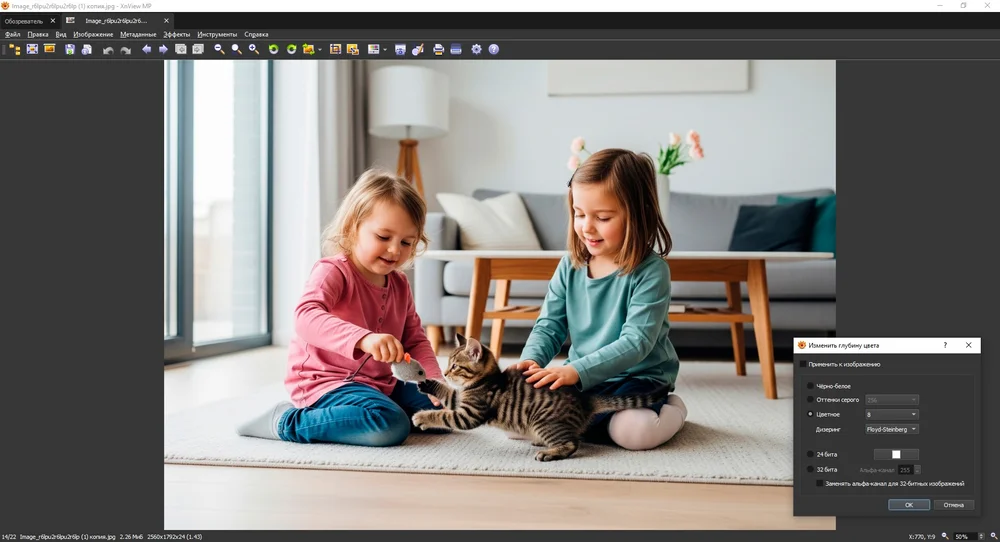Close the Изменить глубину цвета dialog
Viewport: 1000px width, 542px height.
pos(969,345)
